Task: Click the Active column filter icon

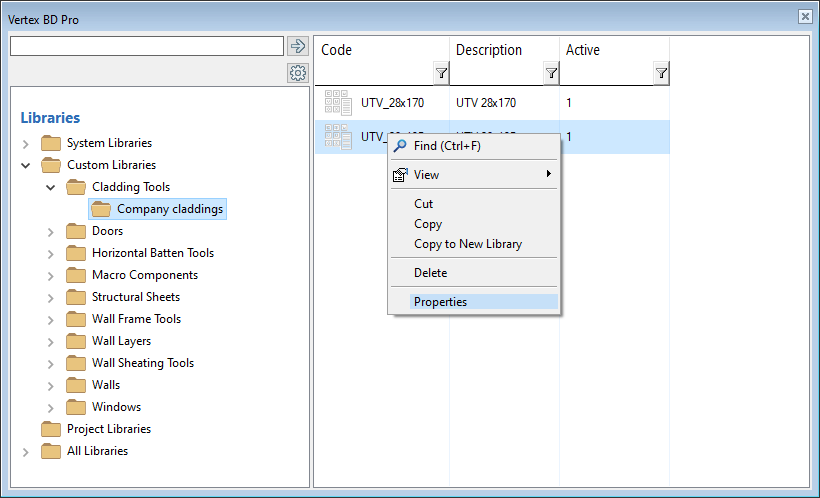Action: pyautogui.click(x=661, y=73)
